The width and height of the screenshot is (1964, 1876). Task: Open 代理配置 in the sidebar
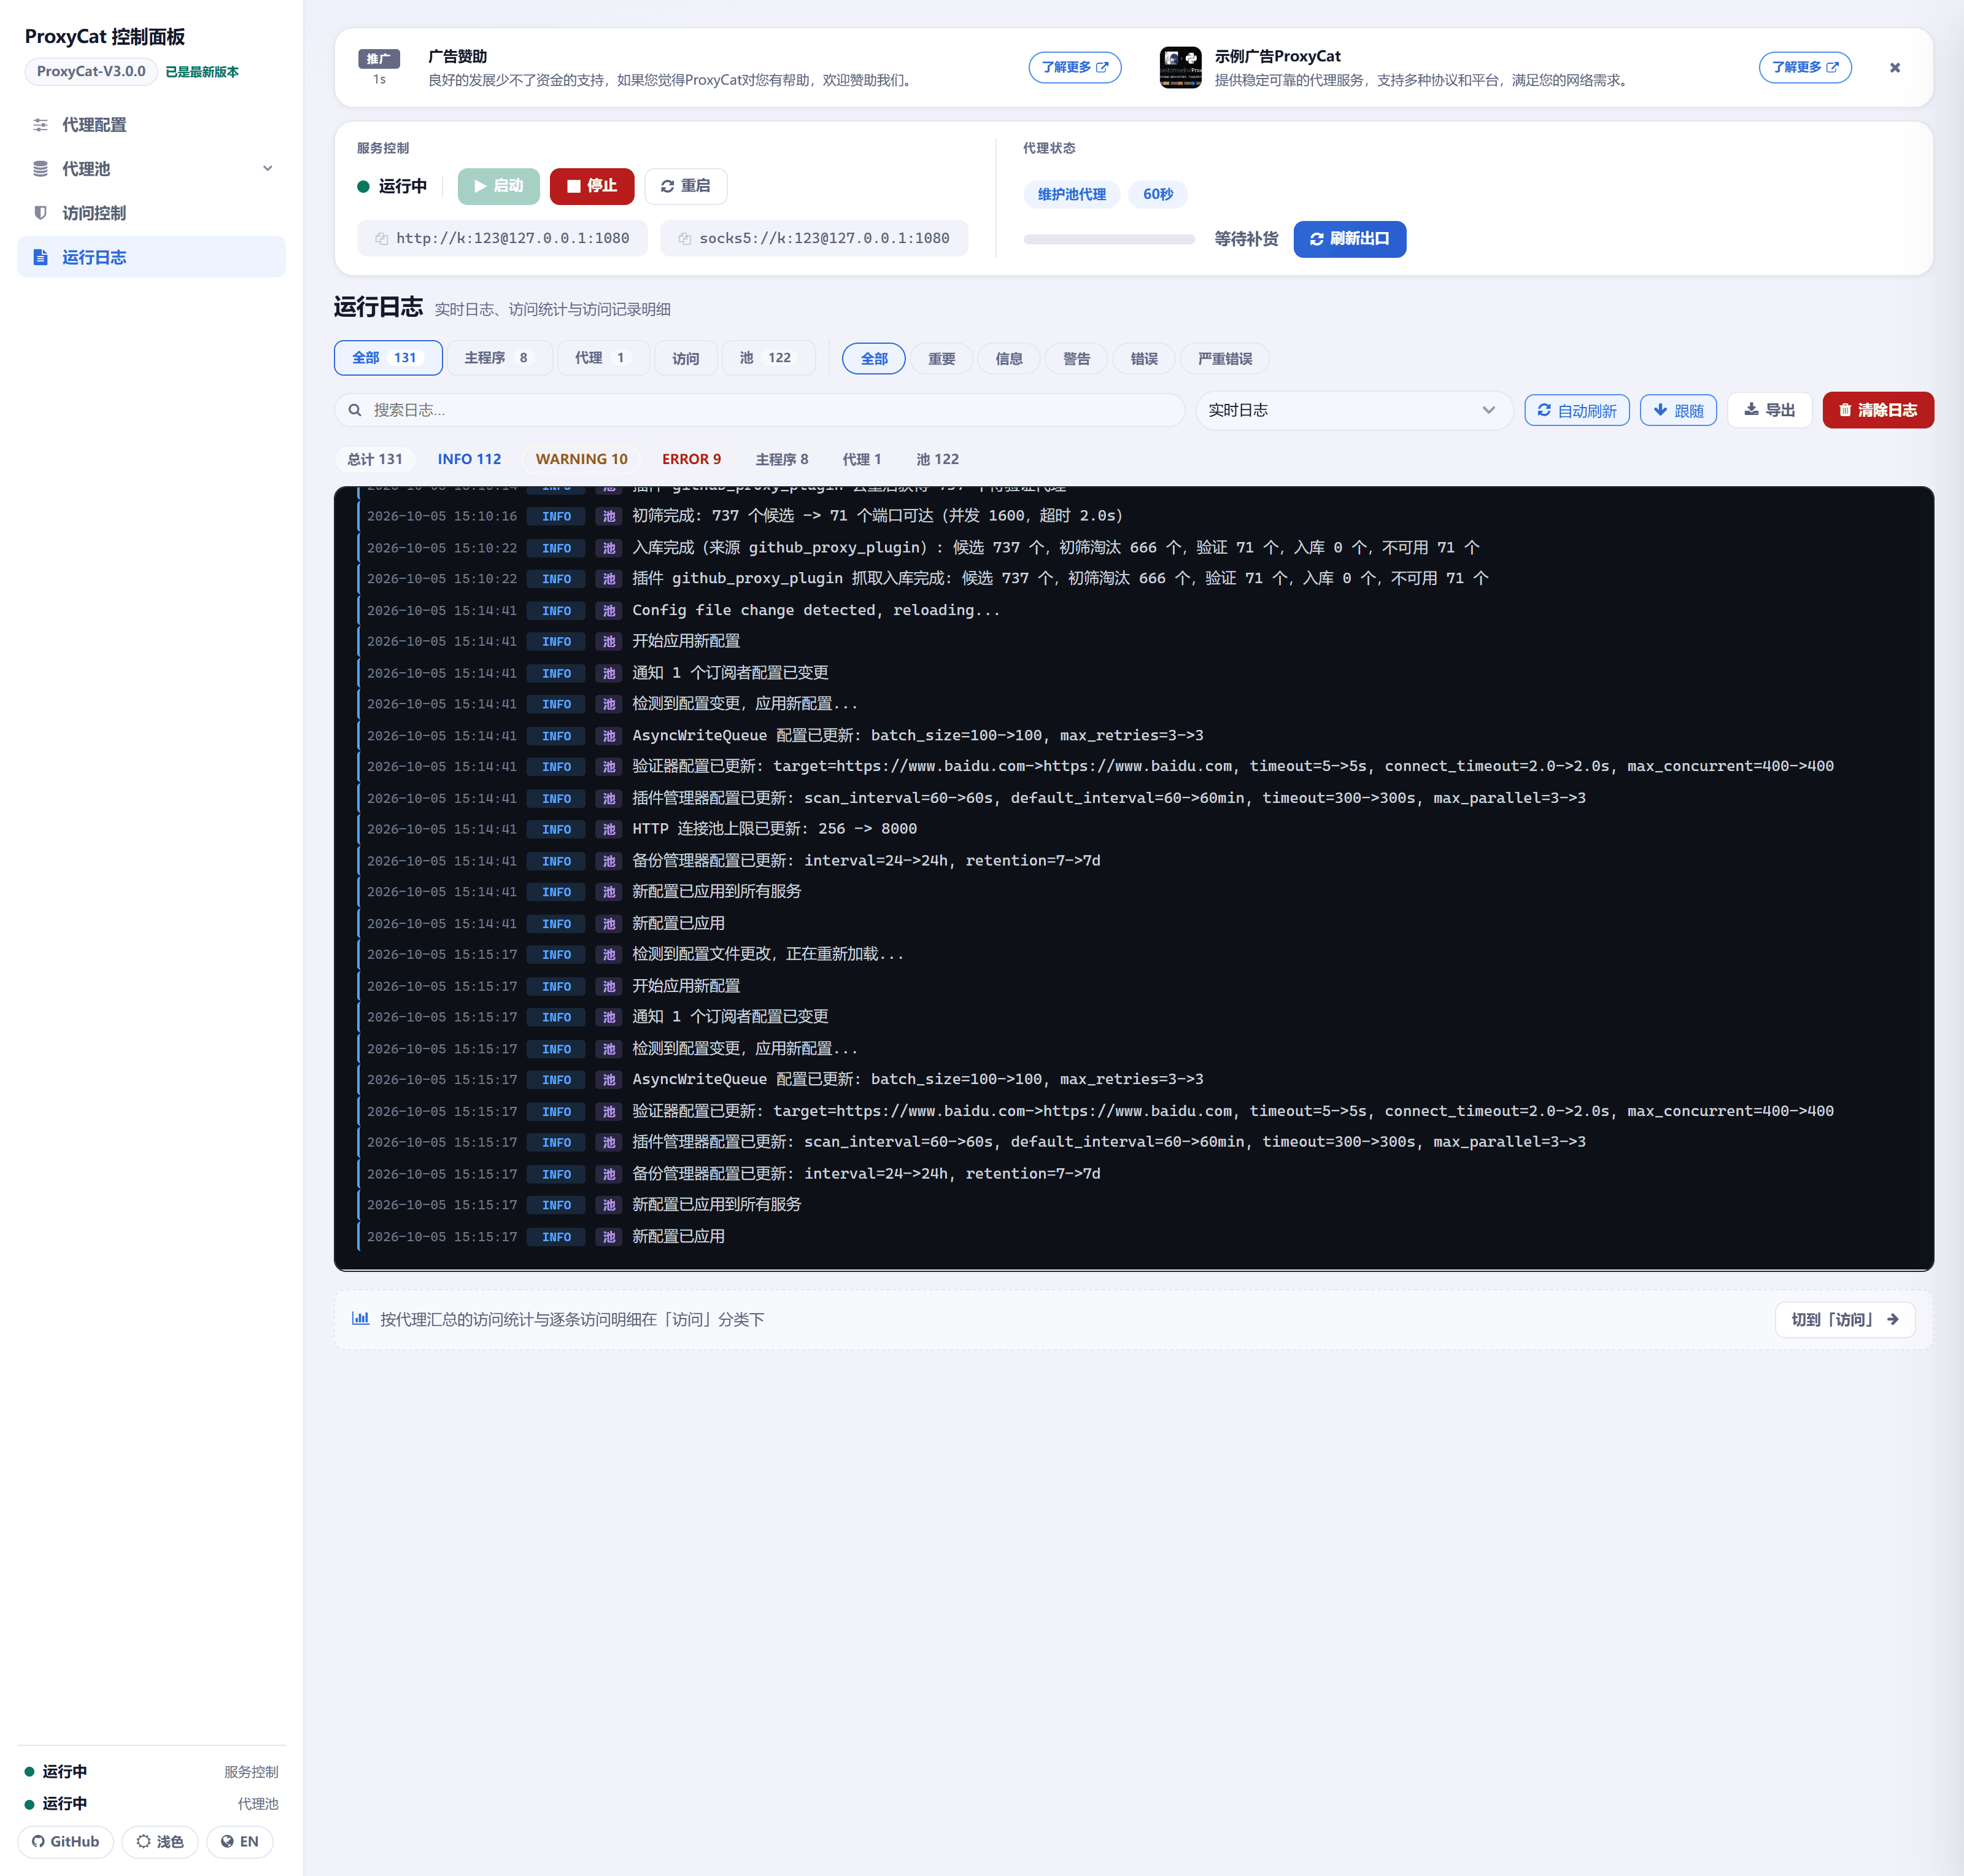(151, 125)
